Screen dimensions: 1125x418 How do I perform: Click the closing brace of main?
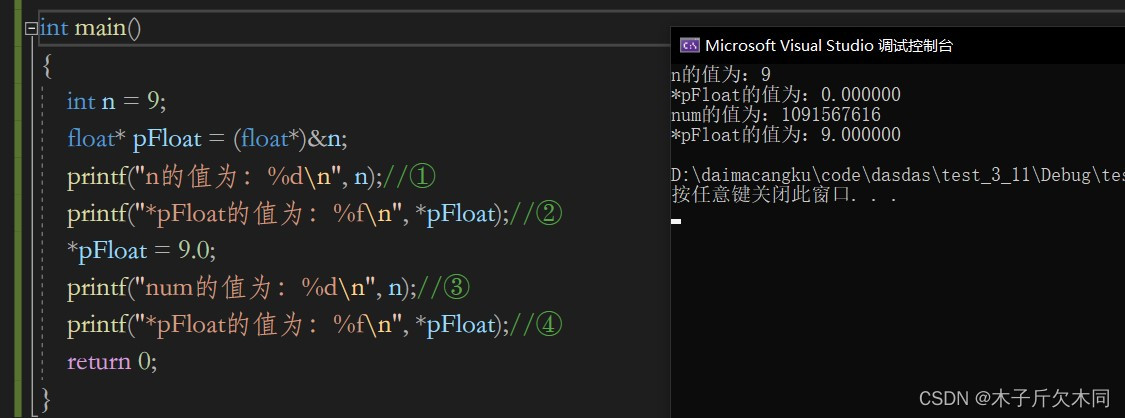point(44,399)
